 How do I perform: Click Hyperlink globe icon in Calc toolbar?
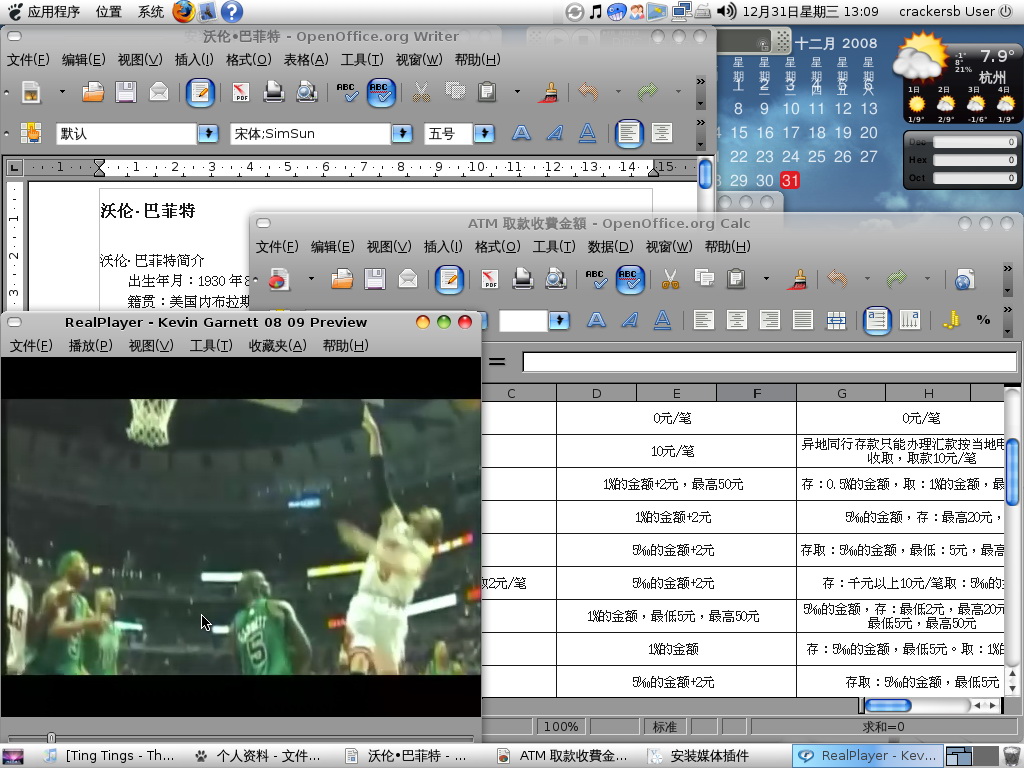click(964, 280)
